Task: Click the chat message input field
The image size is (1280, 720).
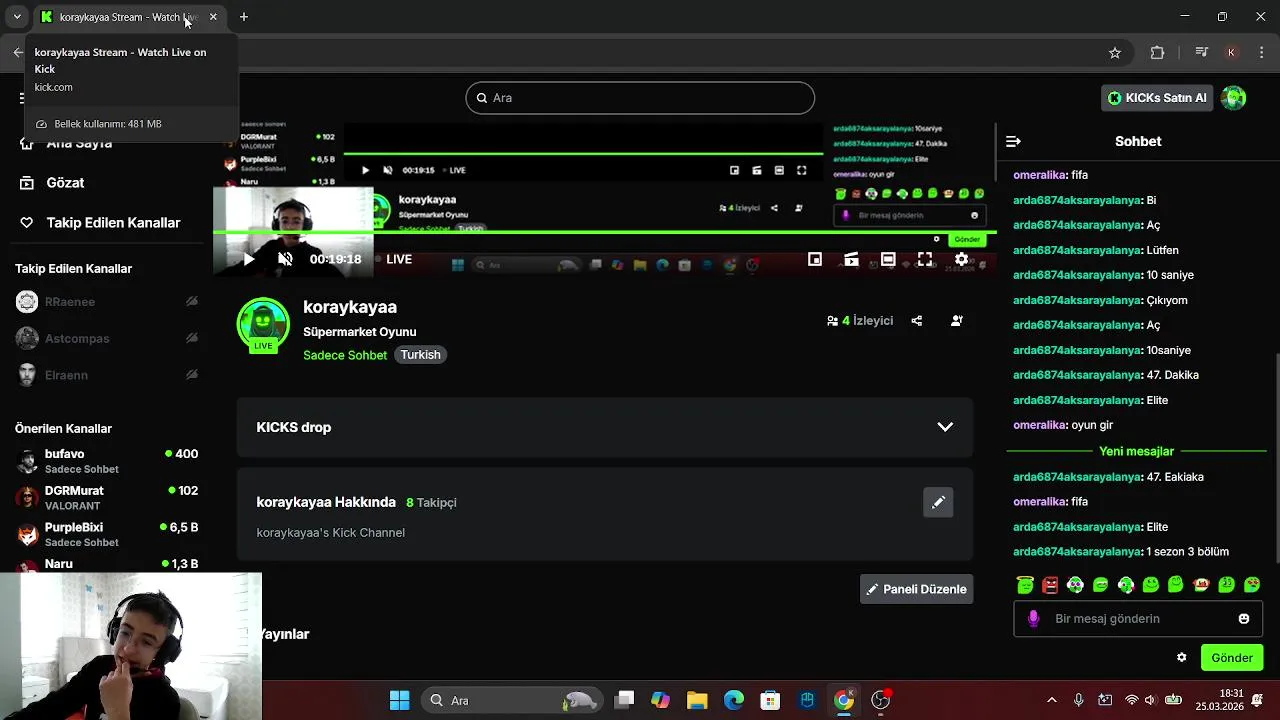Action: 1138,619
